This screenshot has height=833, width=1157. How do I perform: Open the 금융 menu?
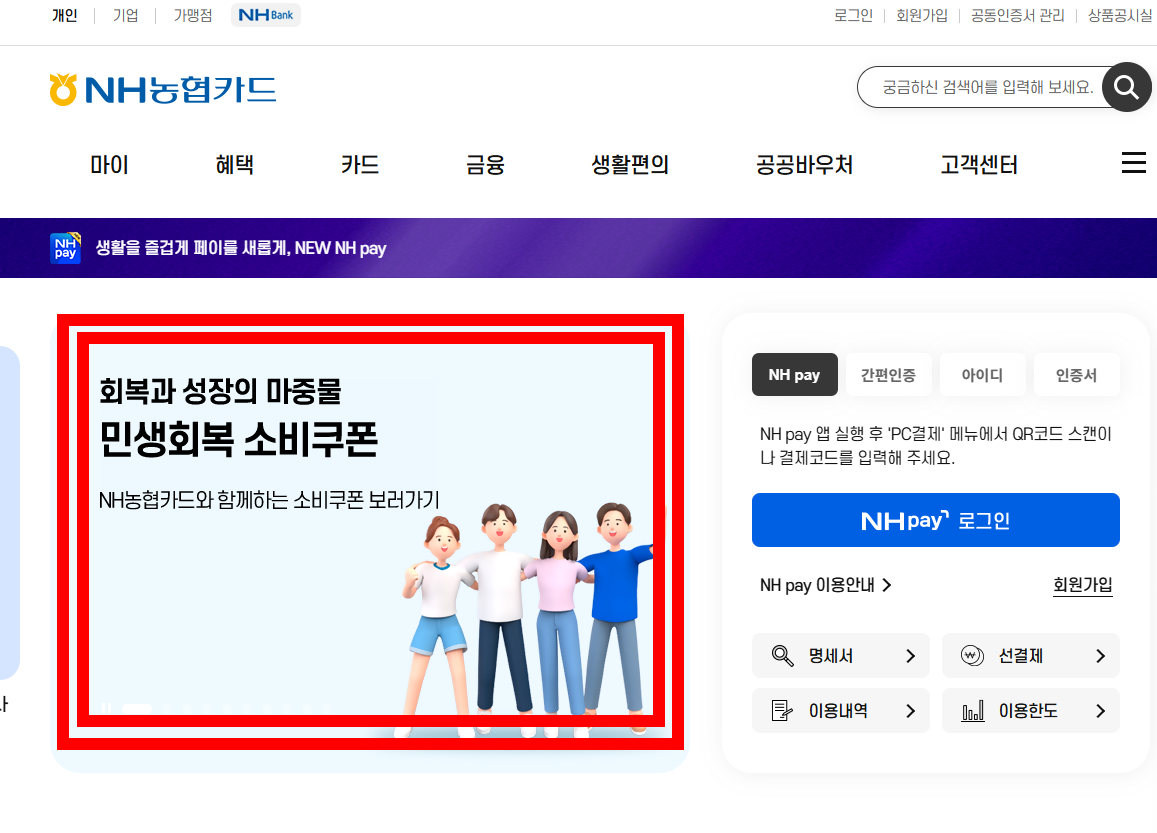486,165
